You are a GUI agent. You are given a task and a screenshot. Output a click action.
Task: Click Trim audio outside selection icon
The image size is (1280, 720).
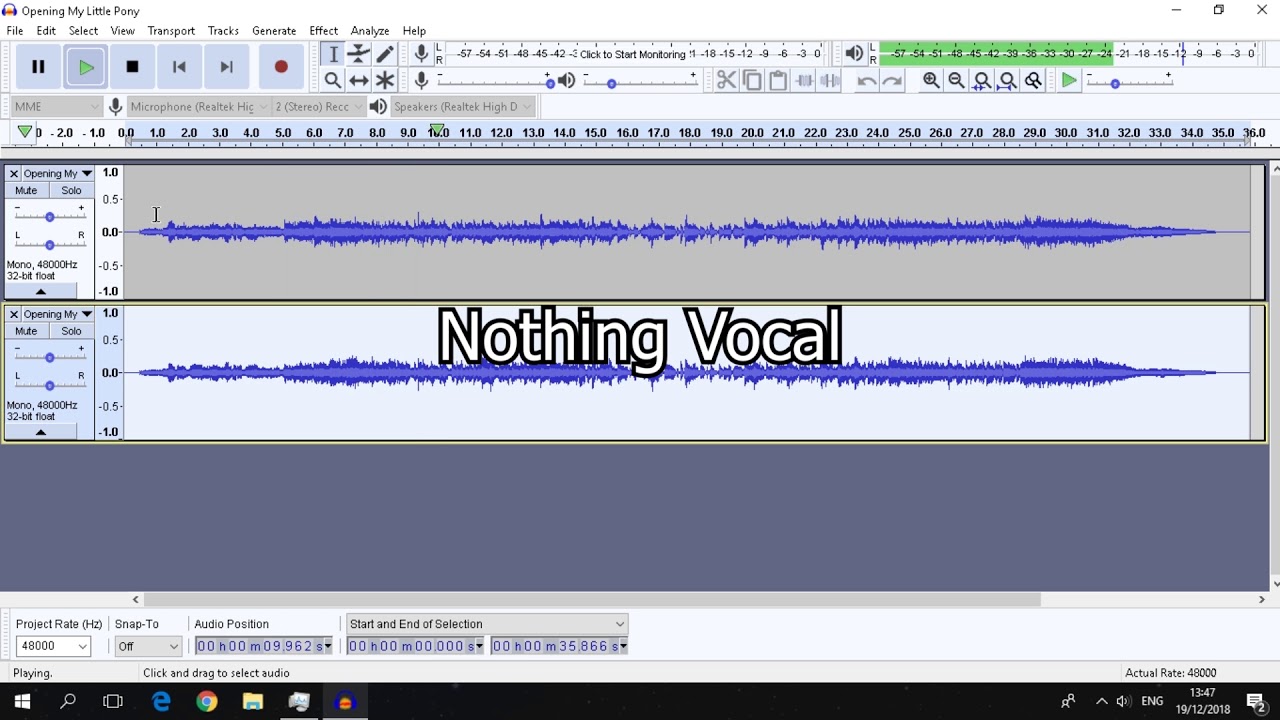804,81
